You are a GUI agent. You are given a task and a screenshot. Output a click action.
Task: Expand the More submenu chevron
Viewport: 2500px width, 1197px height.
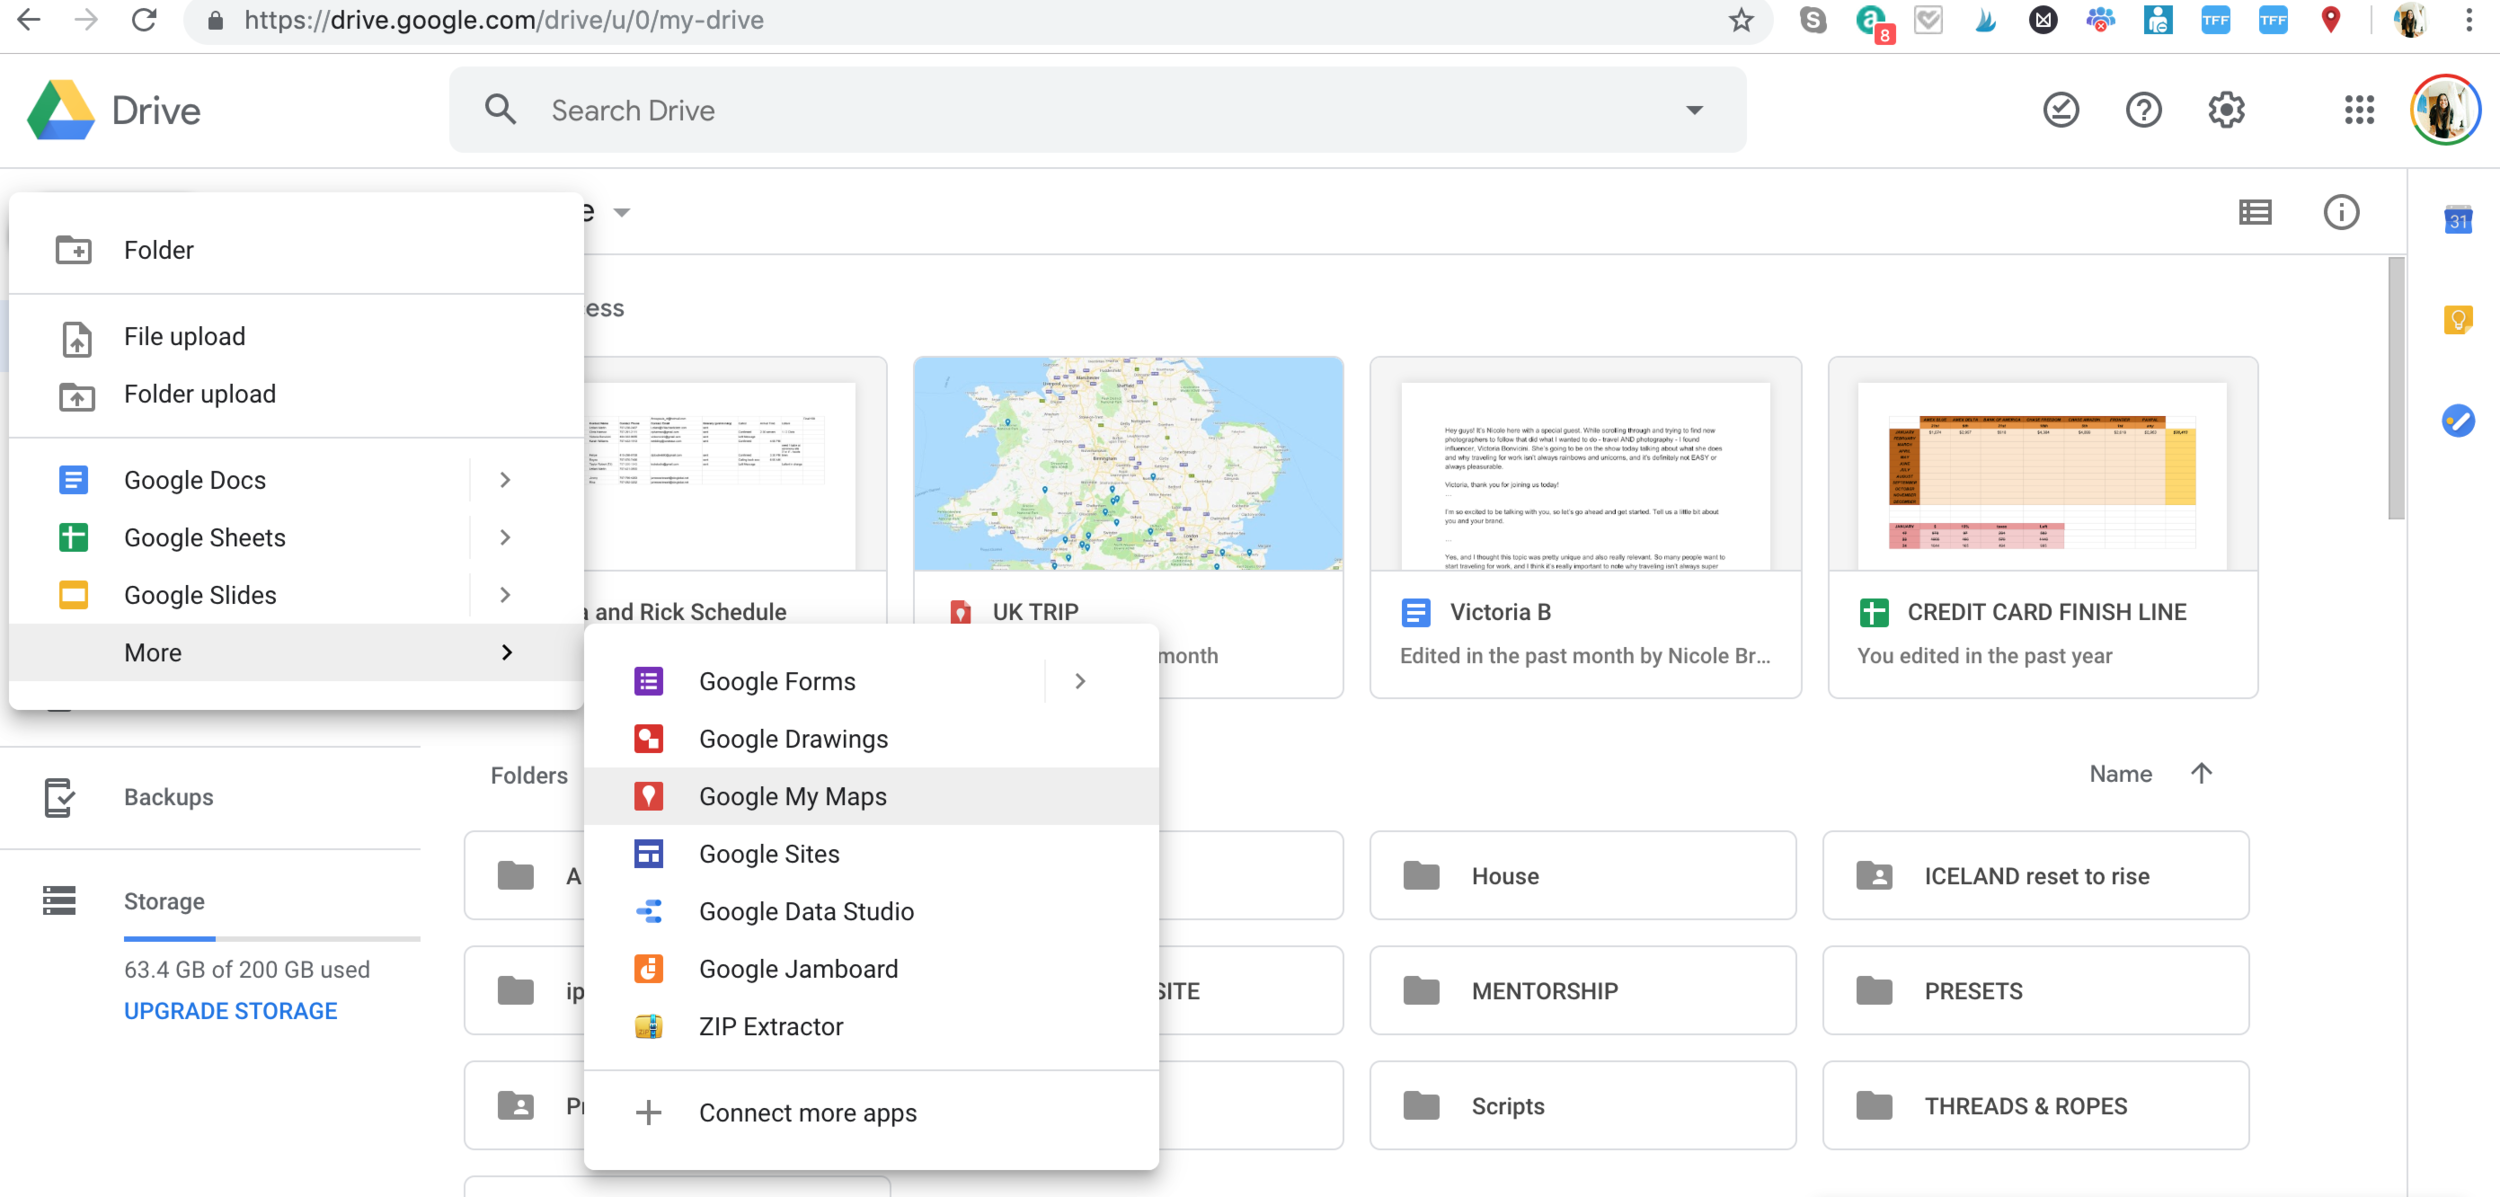506,652
